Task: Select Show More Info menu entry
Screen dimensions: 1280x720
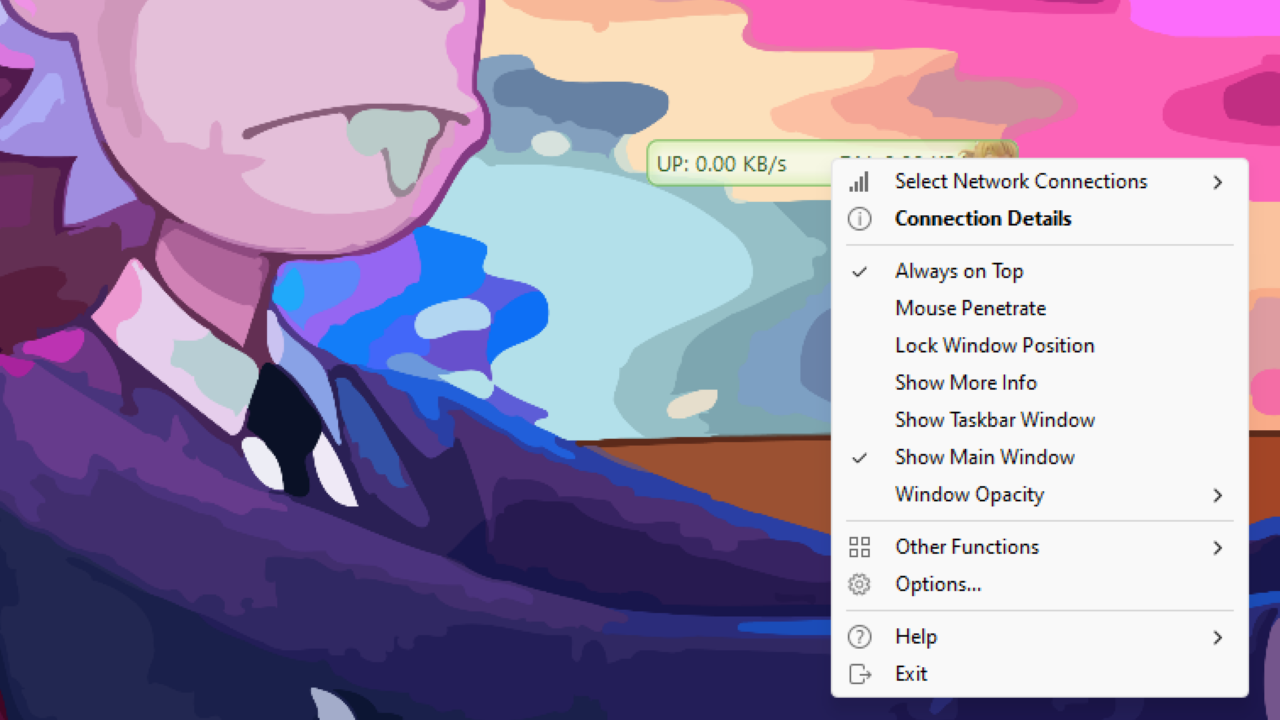Action: [965, 382]
